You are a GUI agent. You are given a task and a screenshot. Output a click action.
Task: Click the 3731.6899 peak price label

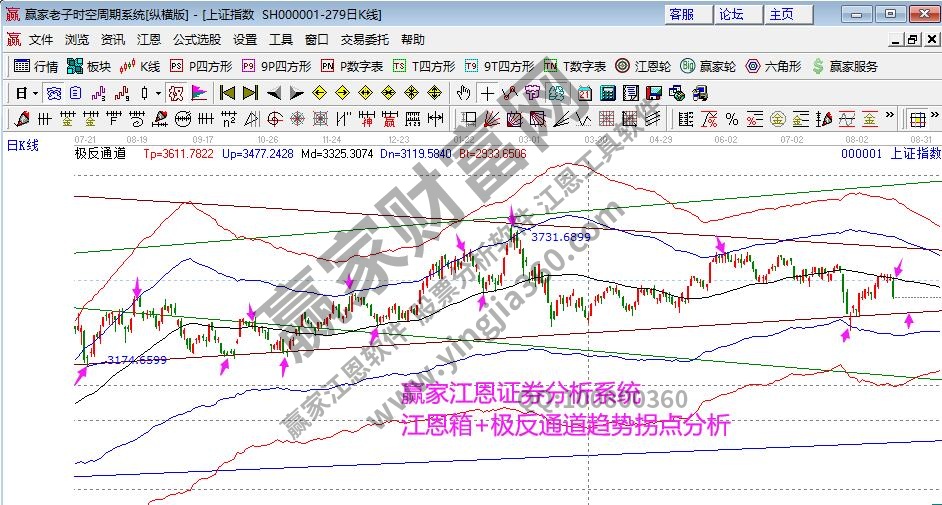pos(559,237)
